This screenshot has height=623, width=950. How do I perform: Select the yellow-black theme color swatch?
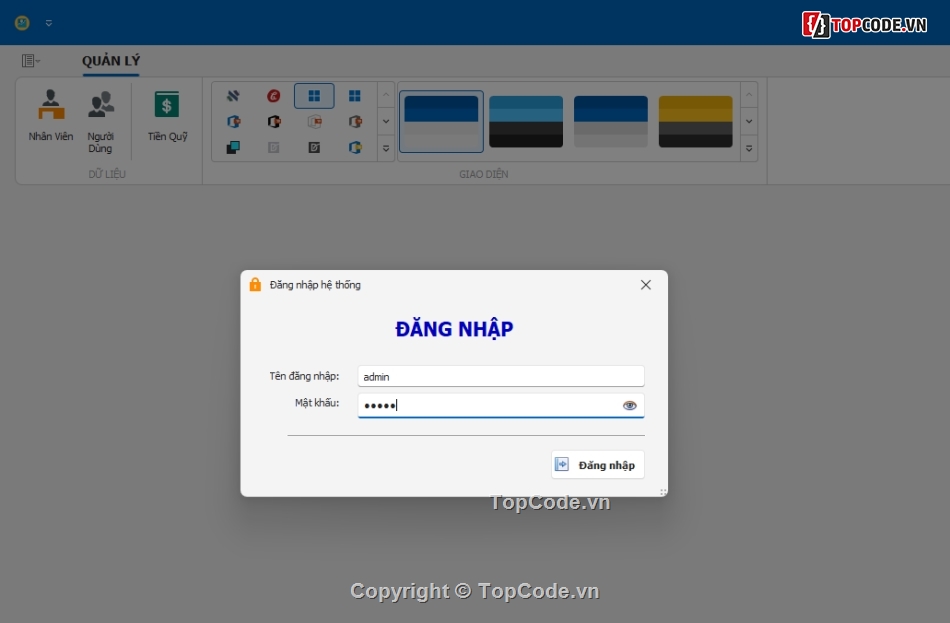tap(698, 122)
